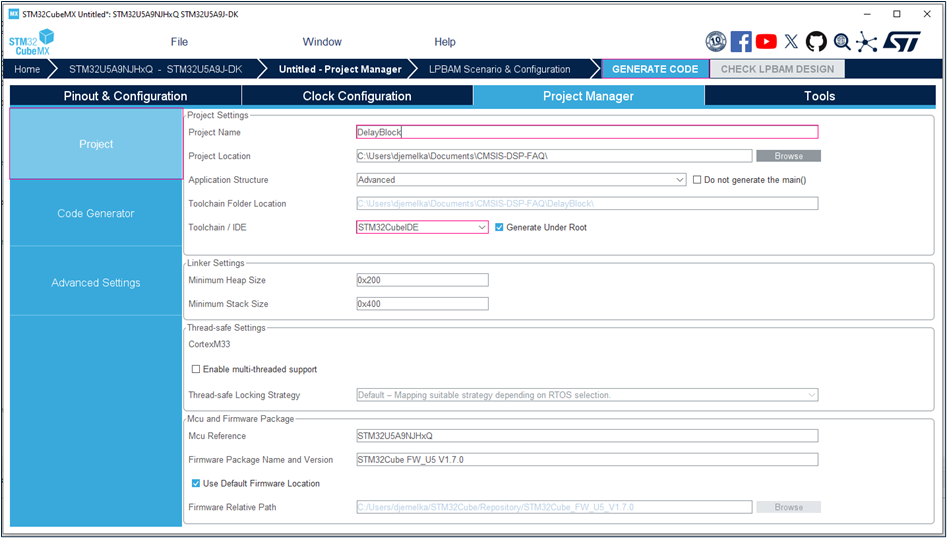Click the Project Location field
The image size is (947, 538).
point(554,156)
